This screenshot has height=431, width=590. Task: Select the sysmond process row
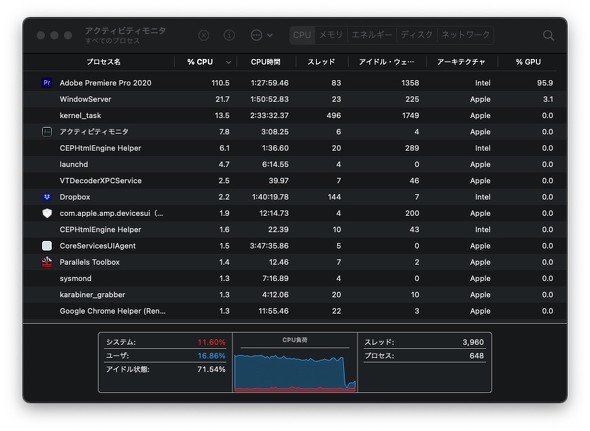click(x=295, y=279)
